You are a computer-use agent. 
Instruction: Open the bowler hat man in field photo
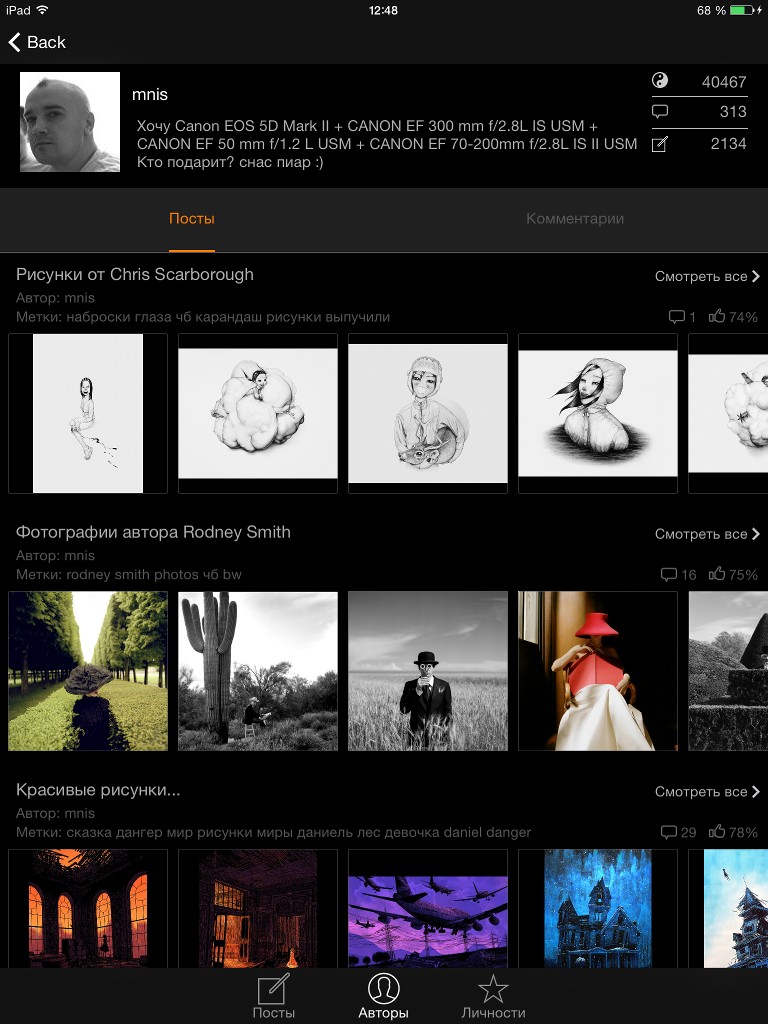pyautogui.click(x=428, y=671)
